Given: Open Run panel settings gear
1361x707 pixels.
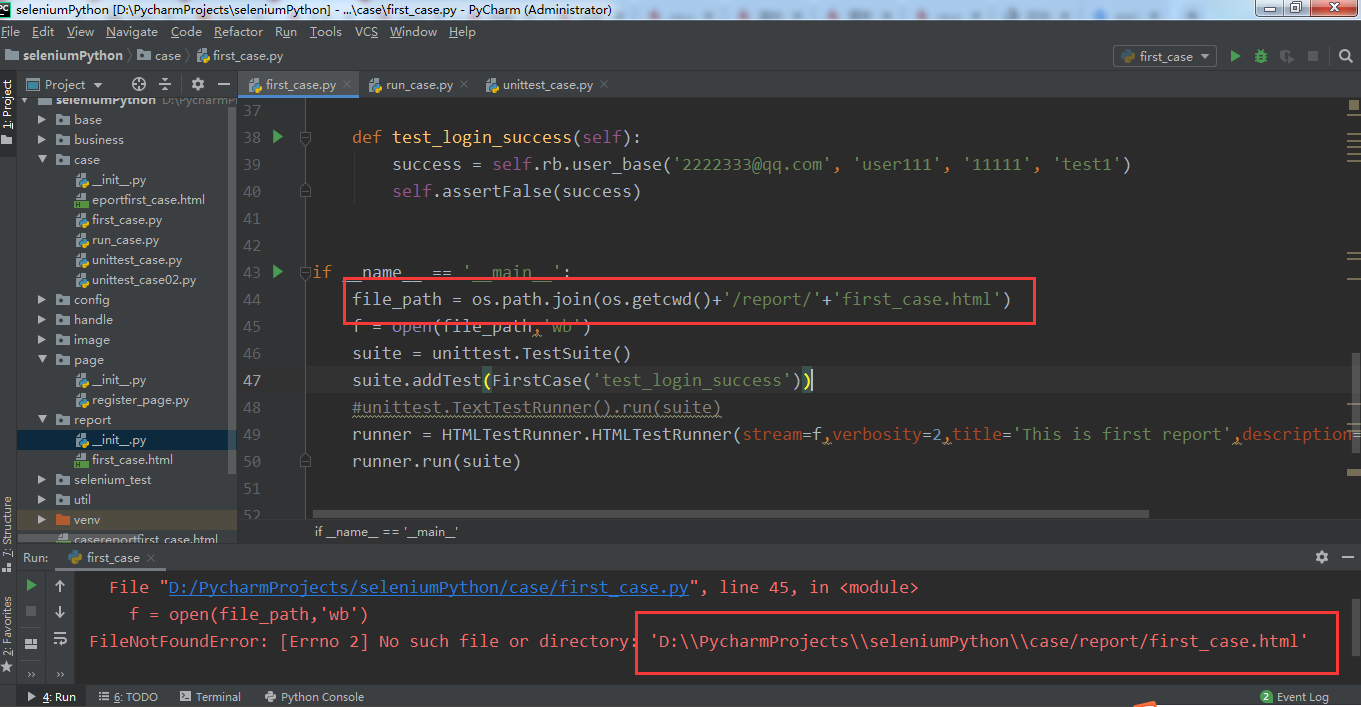Looking at the screenshot, I should pyautogui.click(x=1322, y=557).
